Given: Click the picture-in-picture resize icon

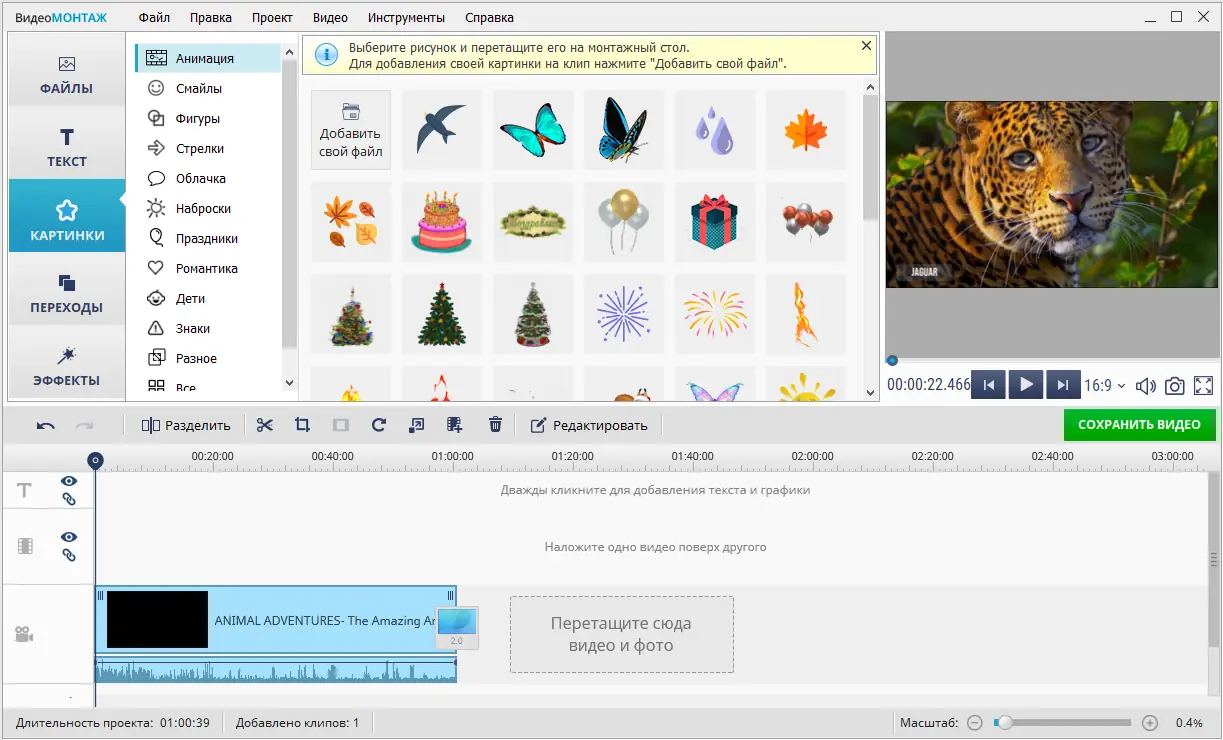Looking at the screenshot, I should click(x=417, y=425).
